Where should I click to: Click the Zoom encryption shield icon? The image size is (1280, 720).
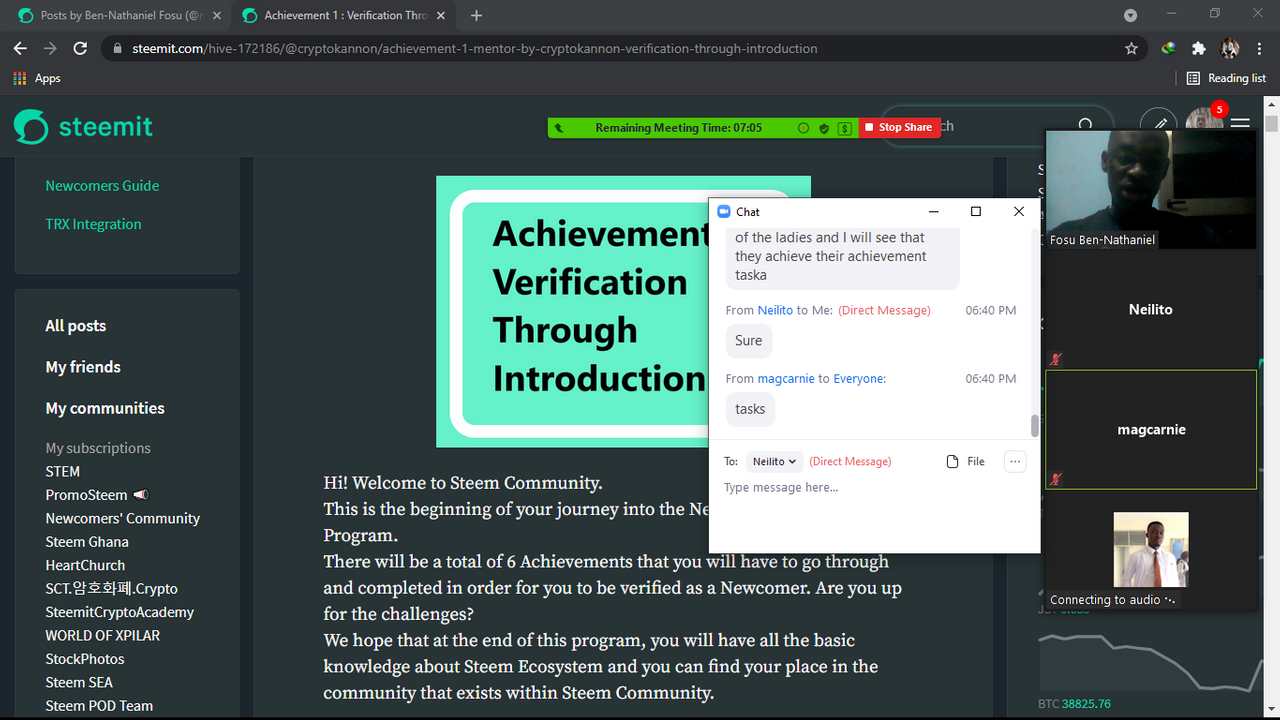pos(824,128)
